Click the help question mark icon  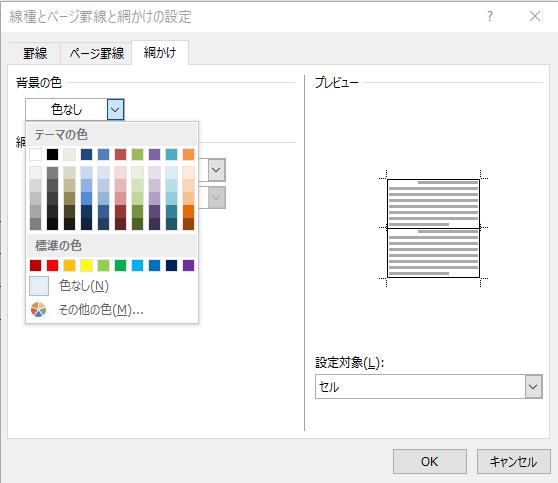pyautogui.click(x=490, y=16)
